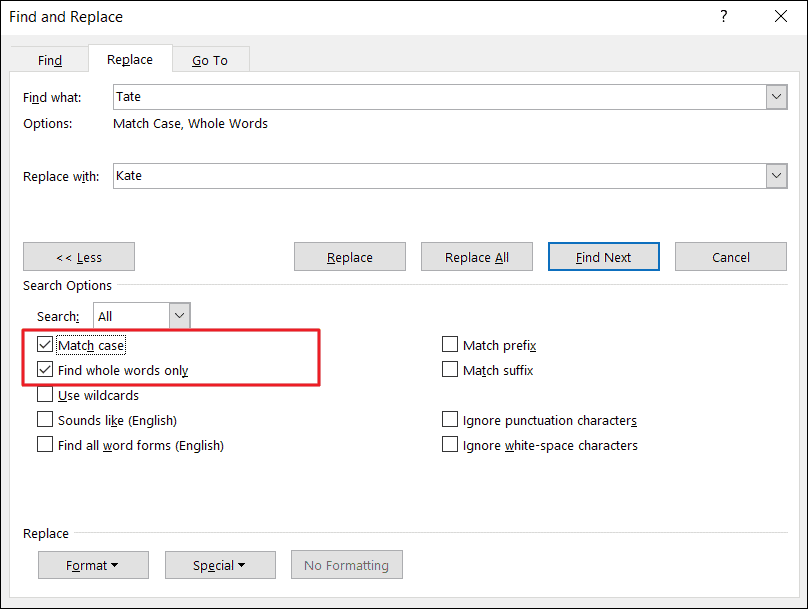
Task: Enable the Match case checkbox
Action: (x=45, y=344)
